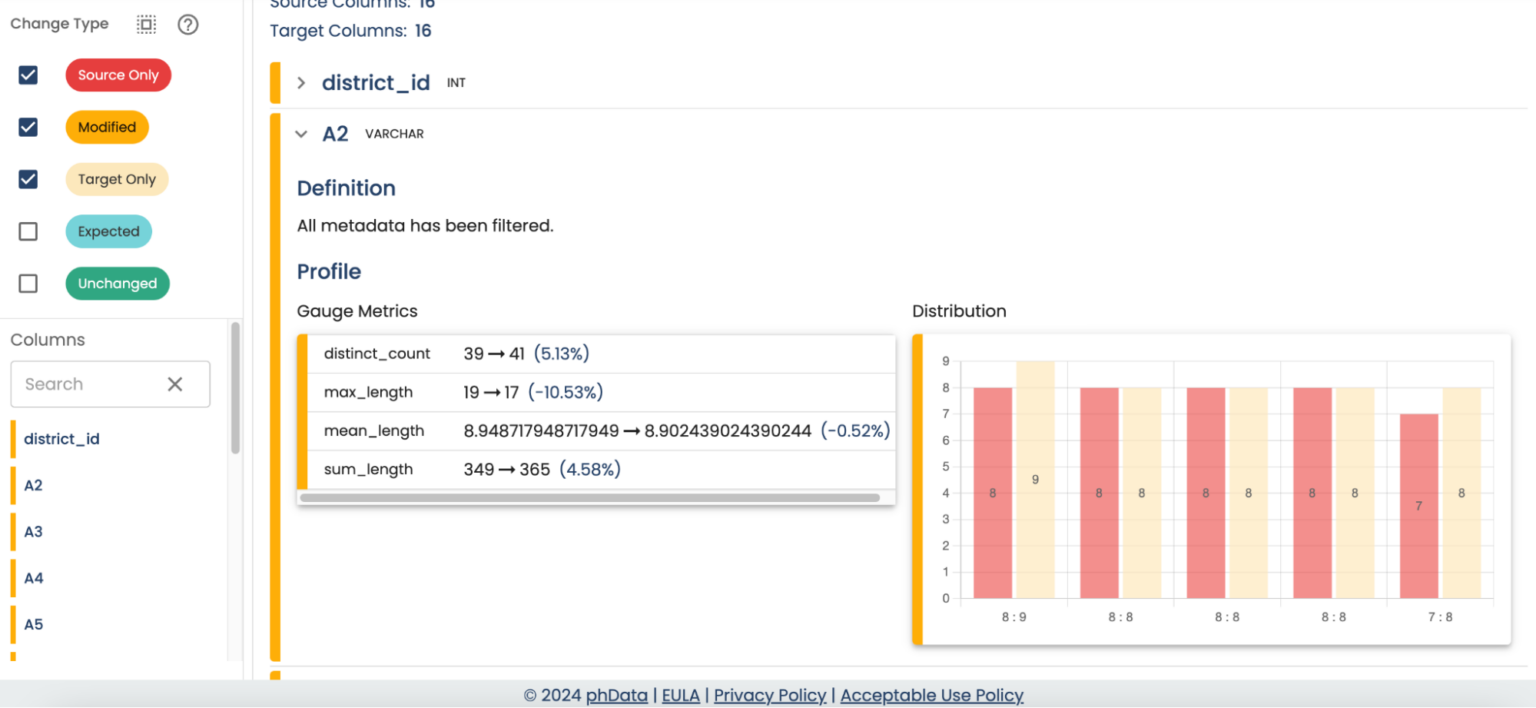The width and height of the screenshot is (1536, 708).
Task: Click the select-all change types icon
Action: tap(146, 24)
